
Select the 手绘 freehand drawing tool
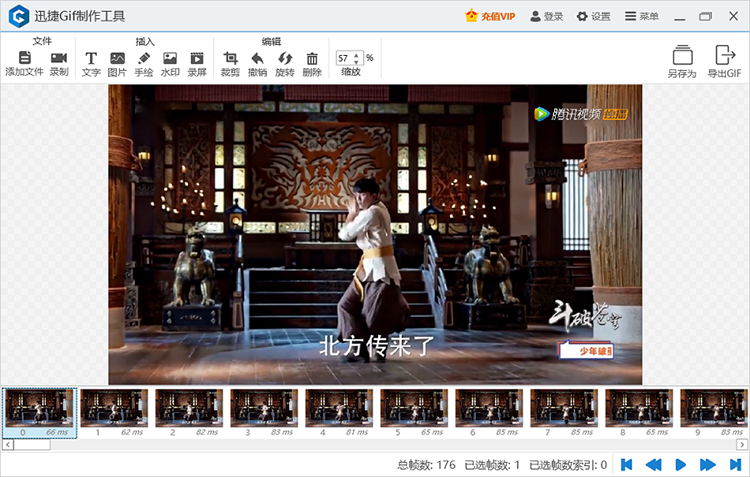pos(143,59)
